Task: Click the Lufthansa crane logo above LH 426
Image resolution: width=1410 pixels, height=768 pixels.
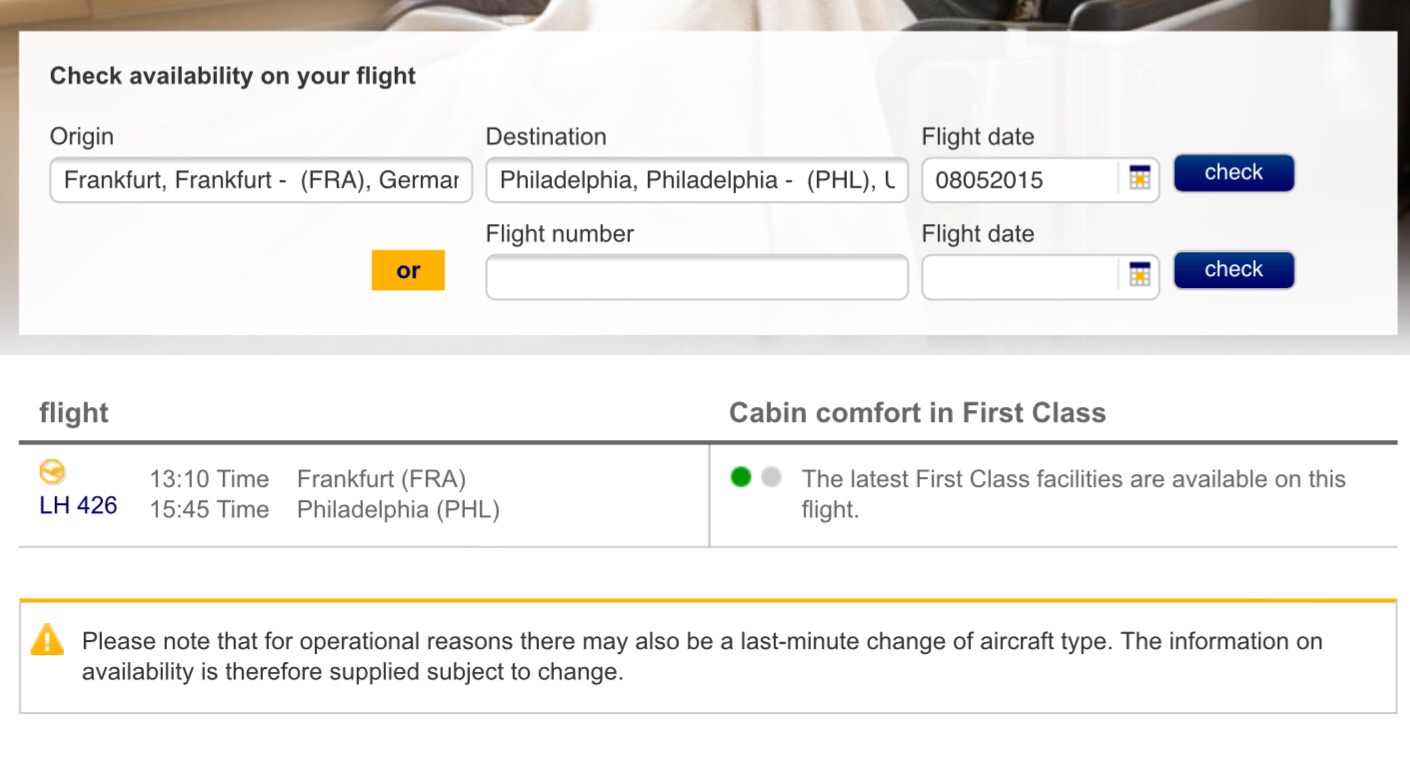Action: coord(52,472)
